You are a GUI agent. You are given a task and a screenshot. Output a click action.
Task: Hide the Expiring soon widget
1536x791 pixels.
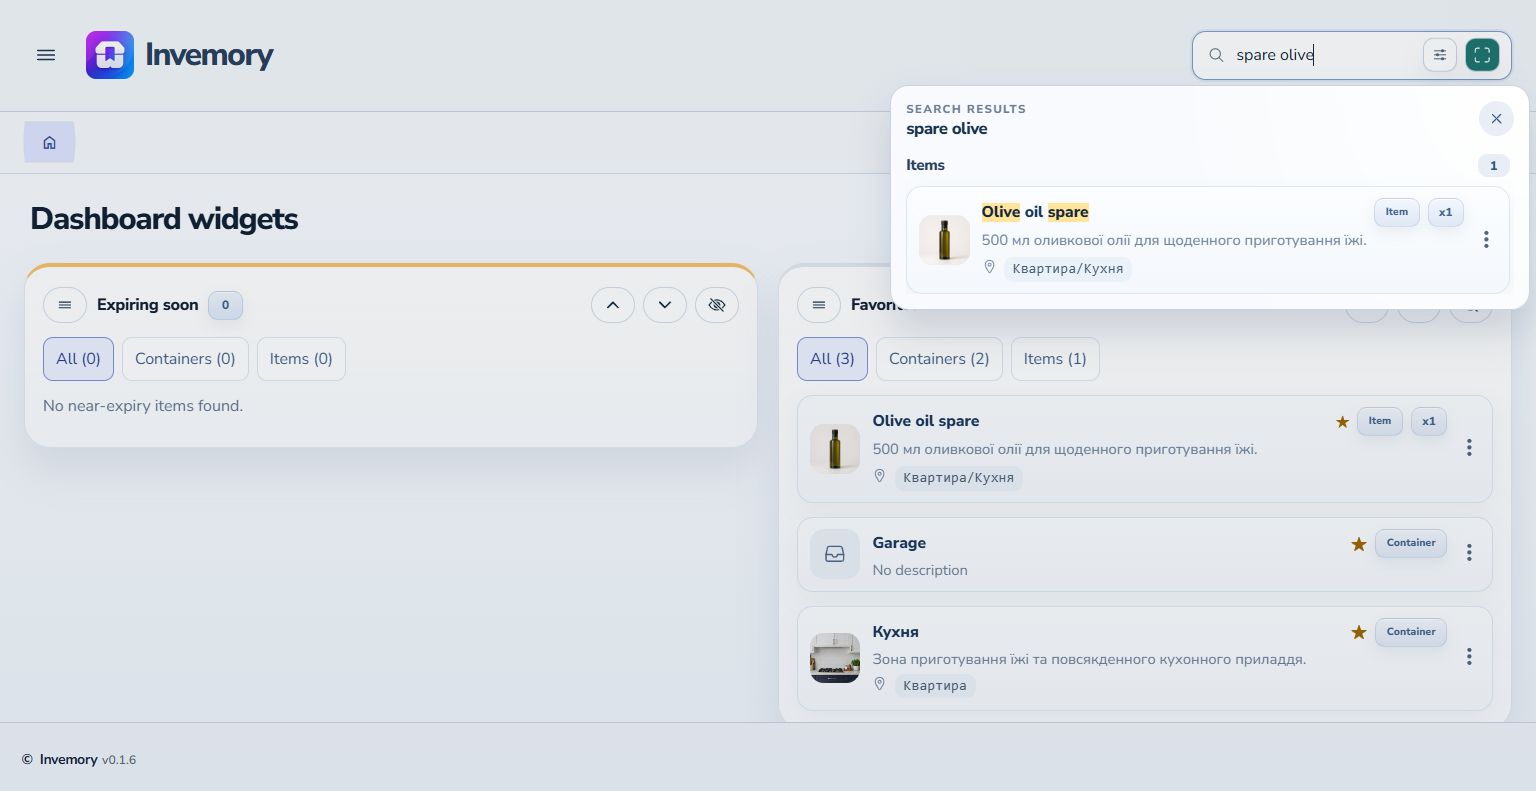[717, 305]
